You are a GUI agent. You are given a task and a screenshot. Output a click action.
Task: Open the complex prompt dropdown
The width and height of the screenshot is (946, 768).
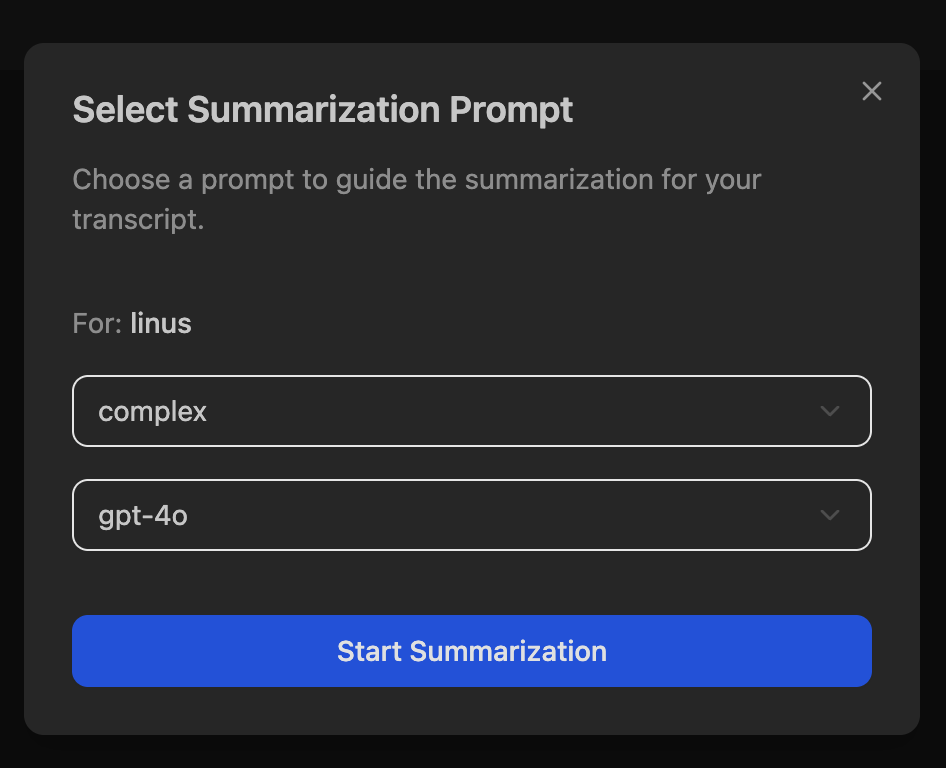(472, 411)
